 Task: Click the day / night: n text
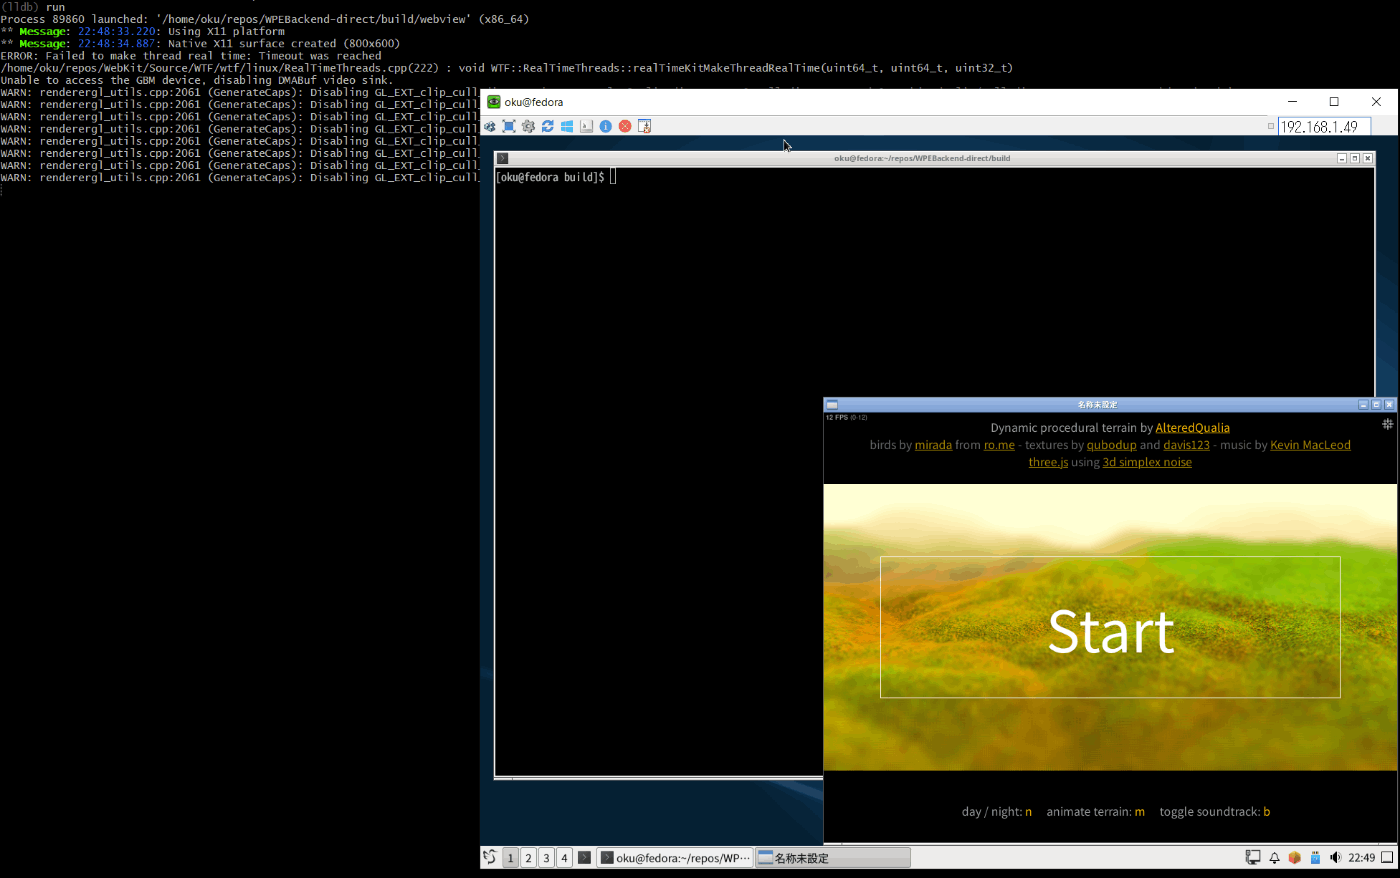tap(997, 812)
